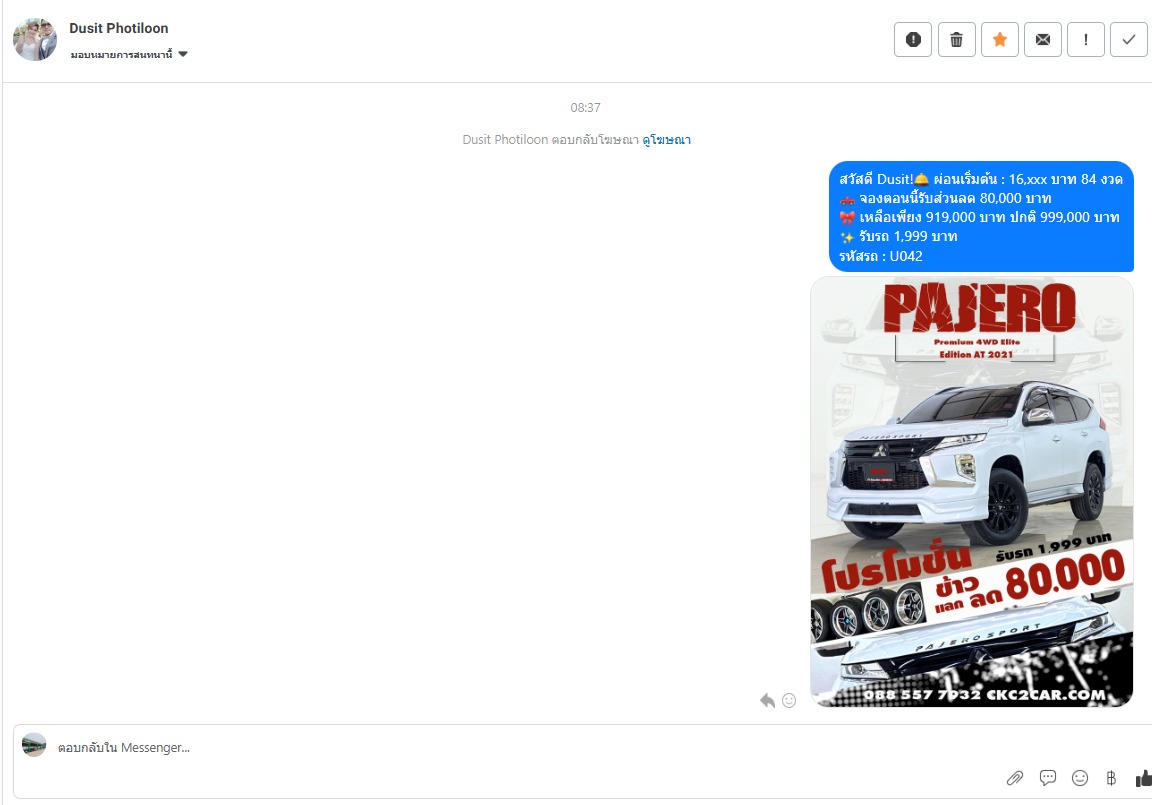Flag conversation with exclamation mark icon
1152x805 pixels.
tap(1086, 40)
